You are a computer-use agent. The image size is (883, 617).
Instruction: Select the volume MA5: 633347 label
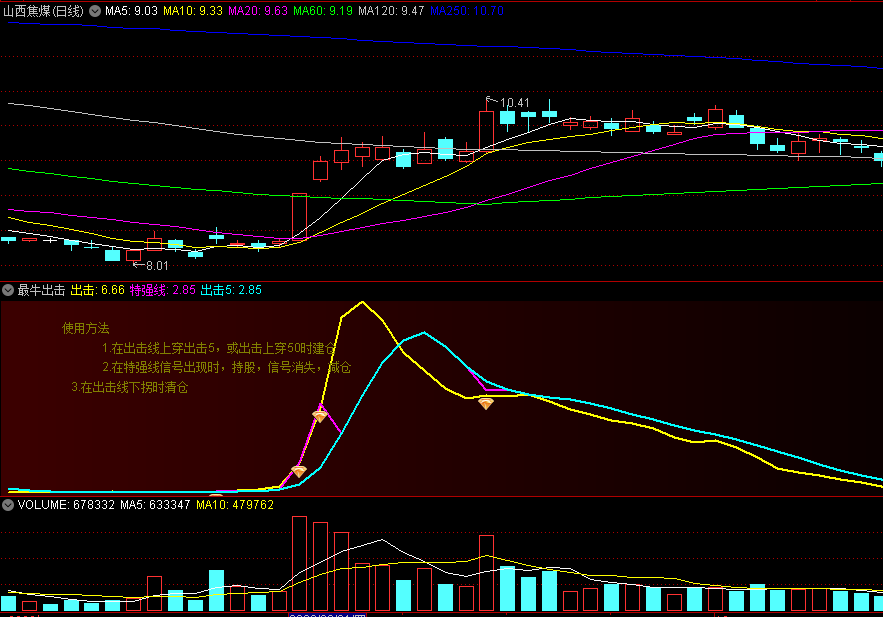(x=155, y=504)
